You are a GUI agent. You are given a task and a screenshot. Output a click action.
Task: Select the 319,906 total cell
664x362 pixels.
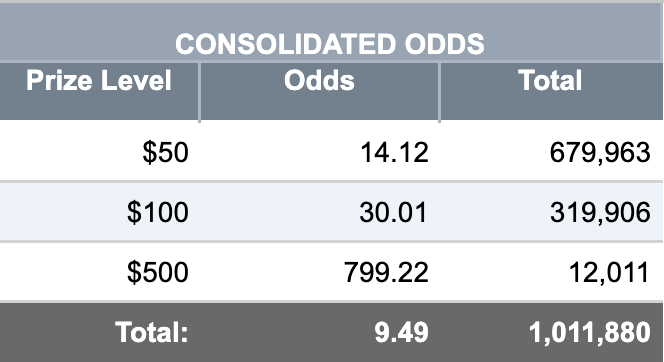[600, 212]
